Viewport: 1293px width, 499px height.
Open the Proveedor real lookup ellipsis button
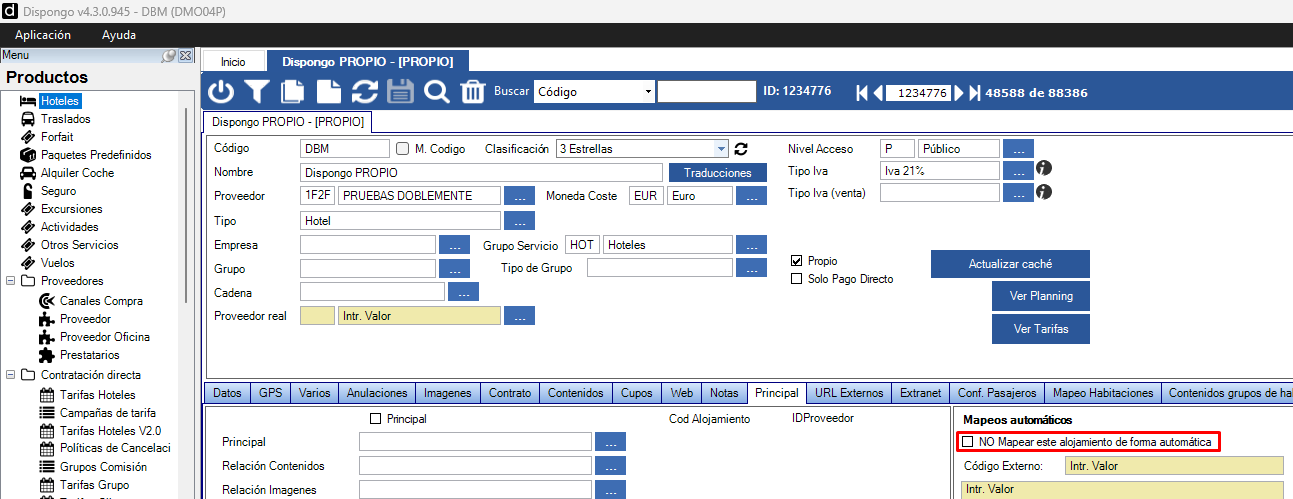[x=519, y=316]
